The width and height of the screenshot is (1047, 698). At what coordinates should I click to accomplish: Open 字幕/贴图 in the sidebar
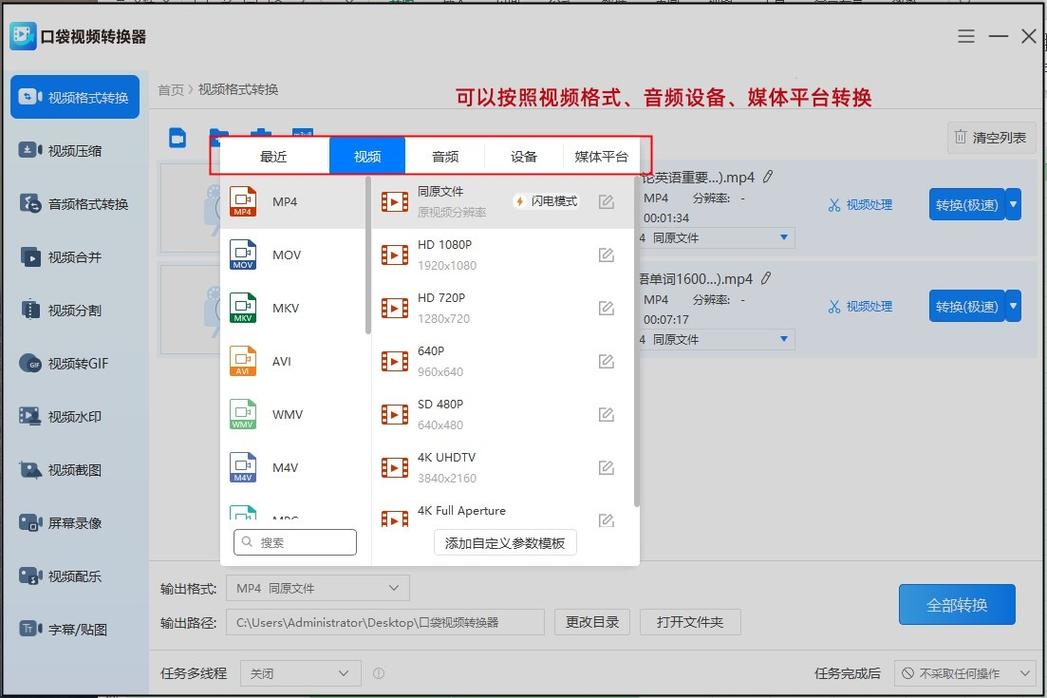[x=75, y=629]
